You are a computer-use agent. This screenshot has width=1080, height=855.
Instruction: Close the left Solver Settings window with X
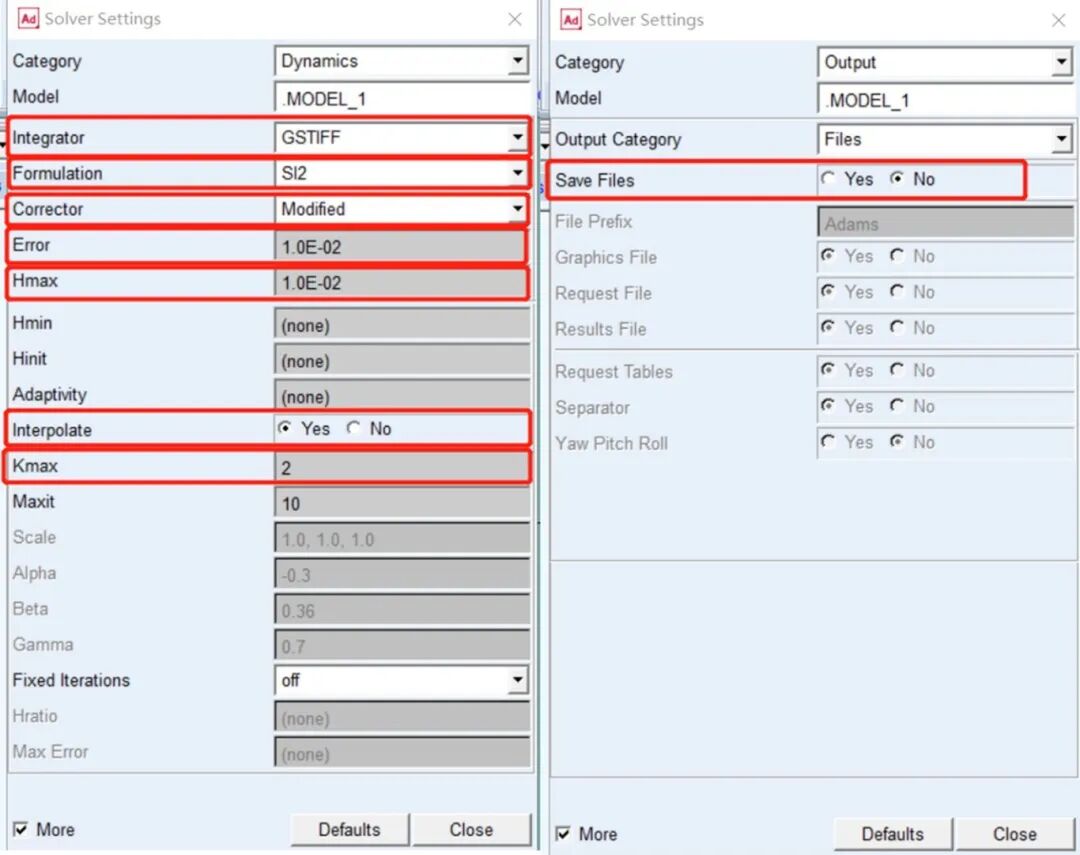click(x=515, y=19)
